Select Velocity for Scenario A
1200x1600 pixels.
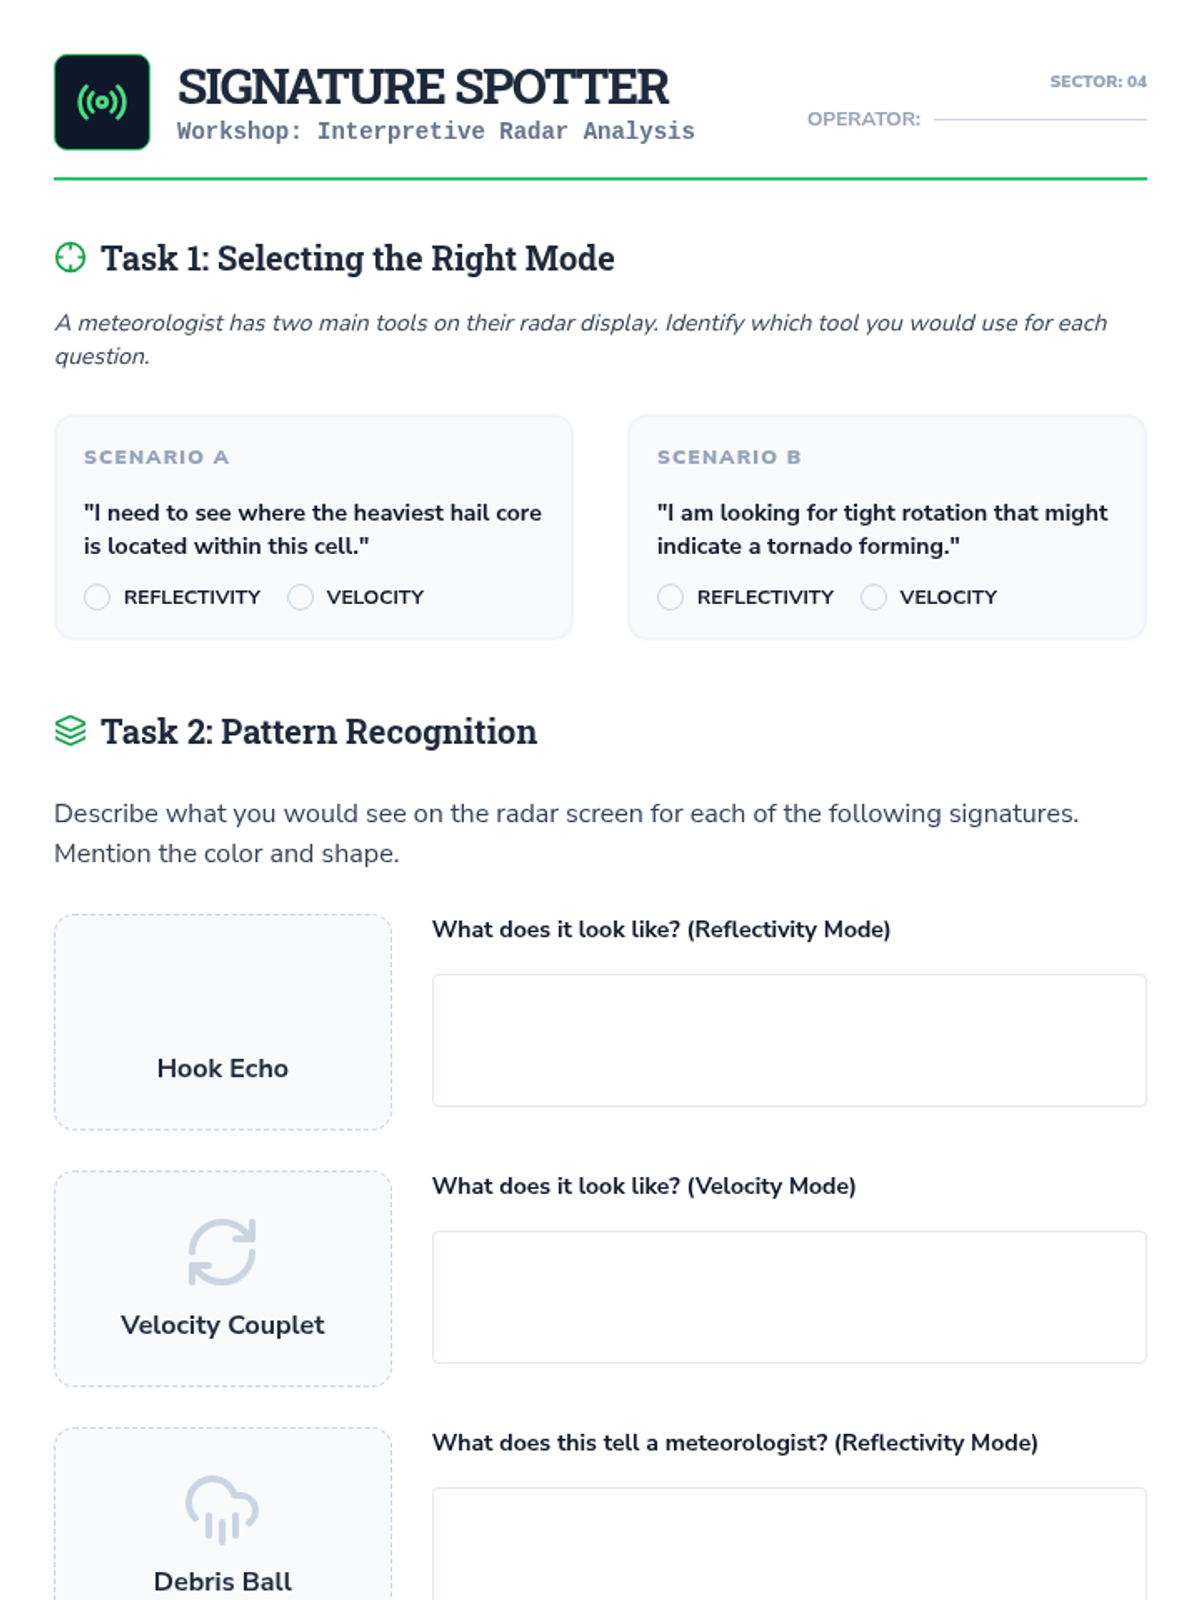pyautogui.click(x=300, y=597)
